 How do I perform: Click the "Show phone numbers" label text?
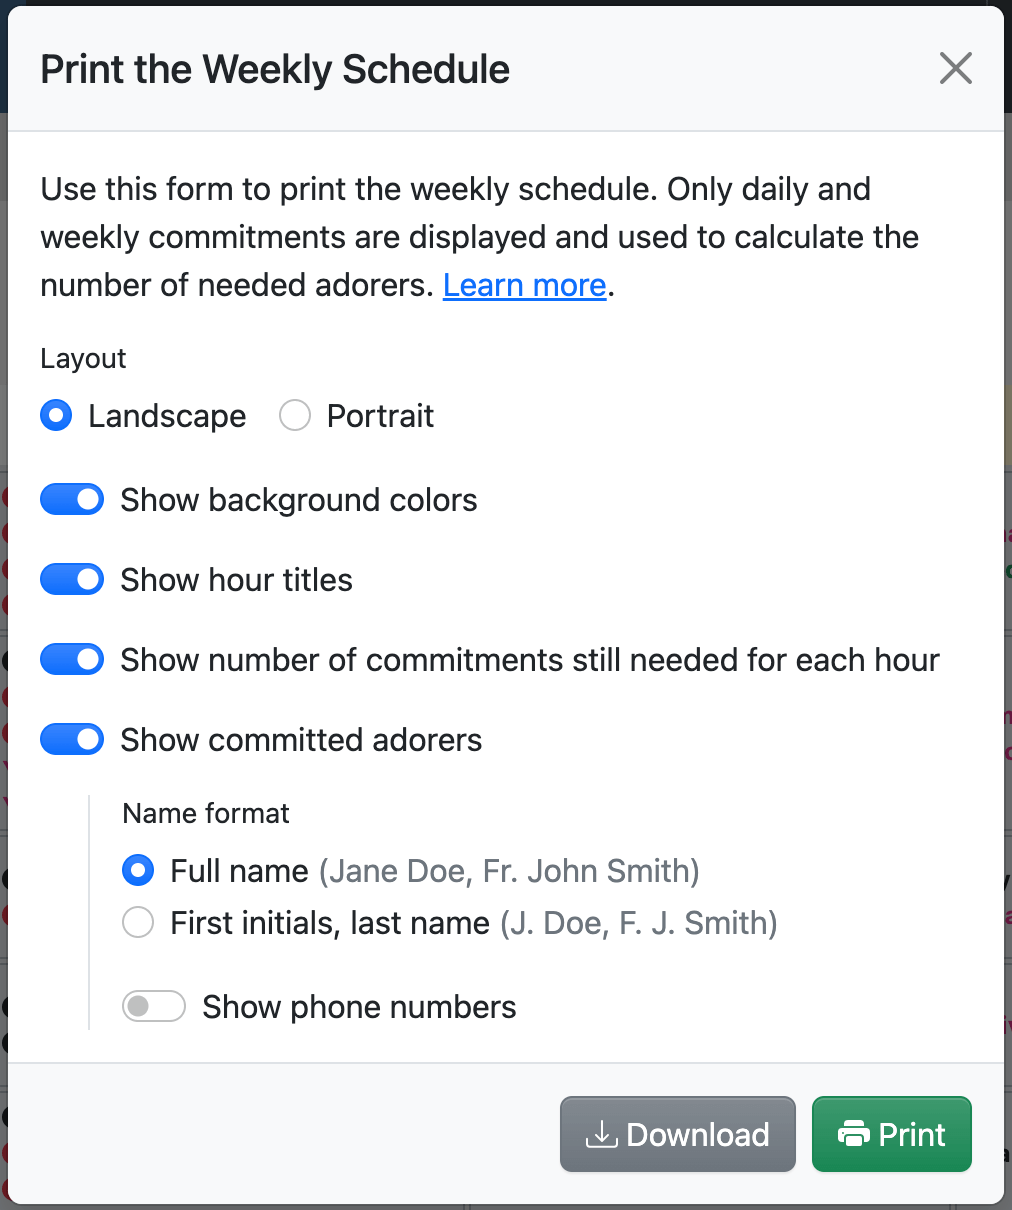tap(359, 1007)
